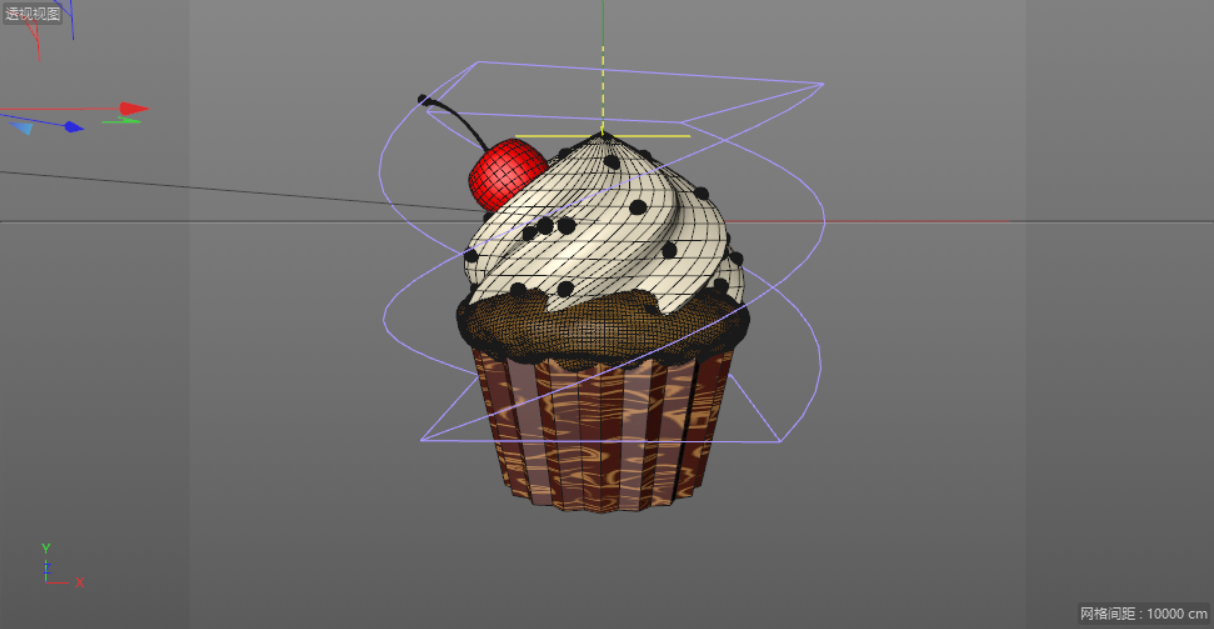Select the brown cake top mesh
The image size is (1214, 629).
tap(600, 325)
